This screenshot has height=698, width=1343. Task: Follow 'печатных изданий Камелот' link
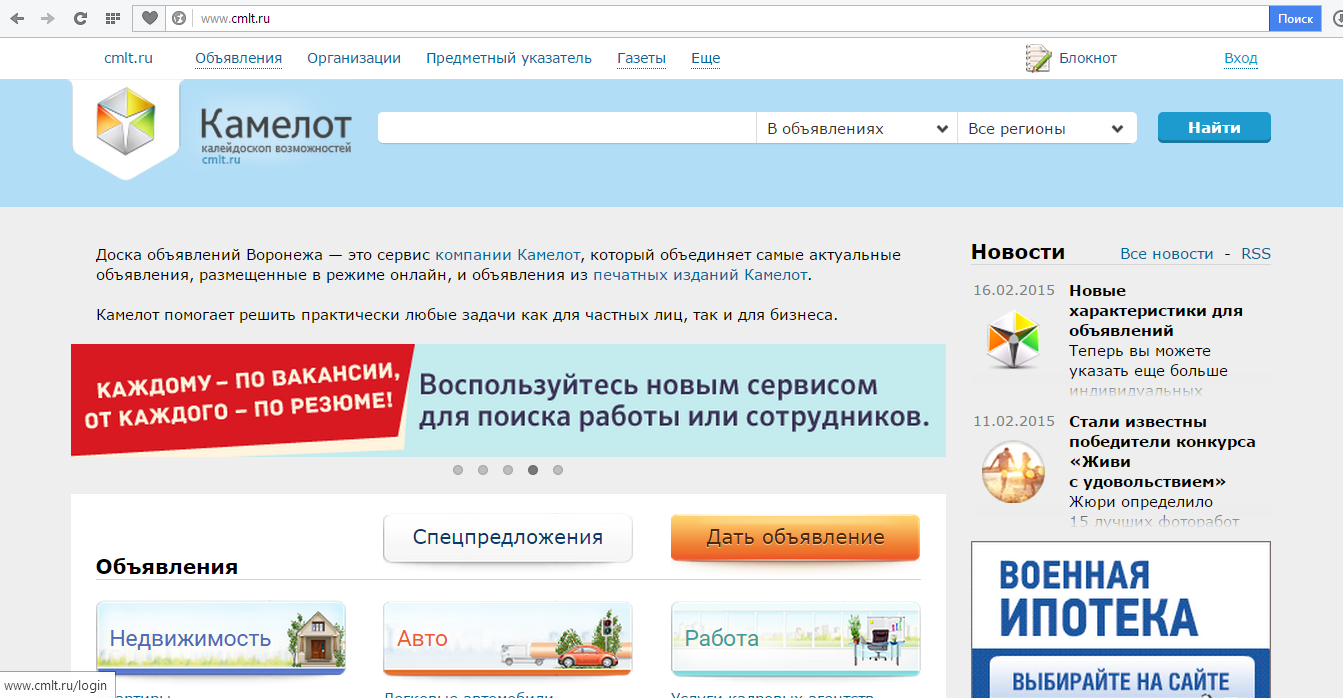(700, 275)
